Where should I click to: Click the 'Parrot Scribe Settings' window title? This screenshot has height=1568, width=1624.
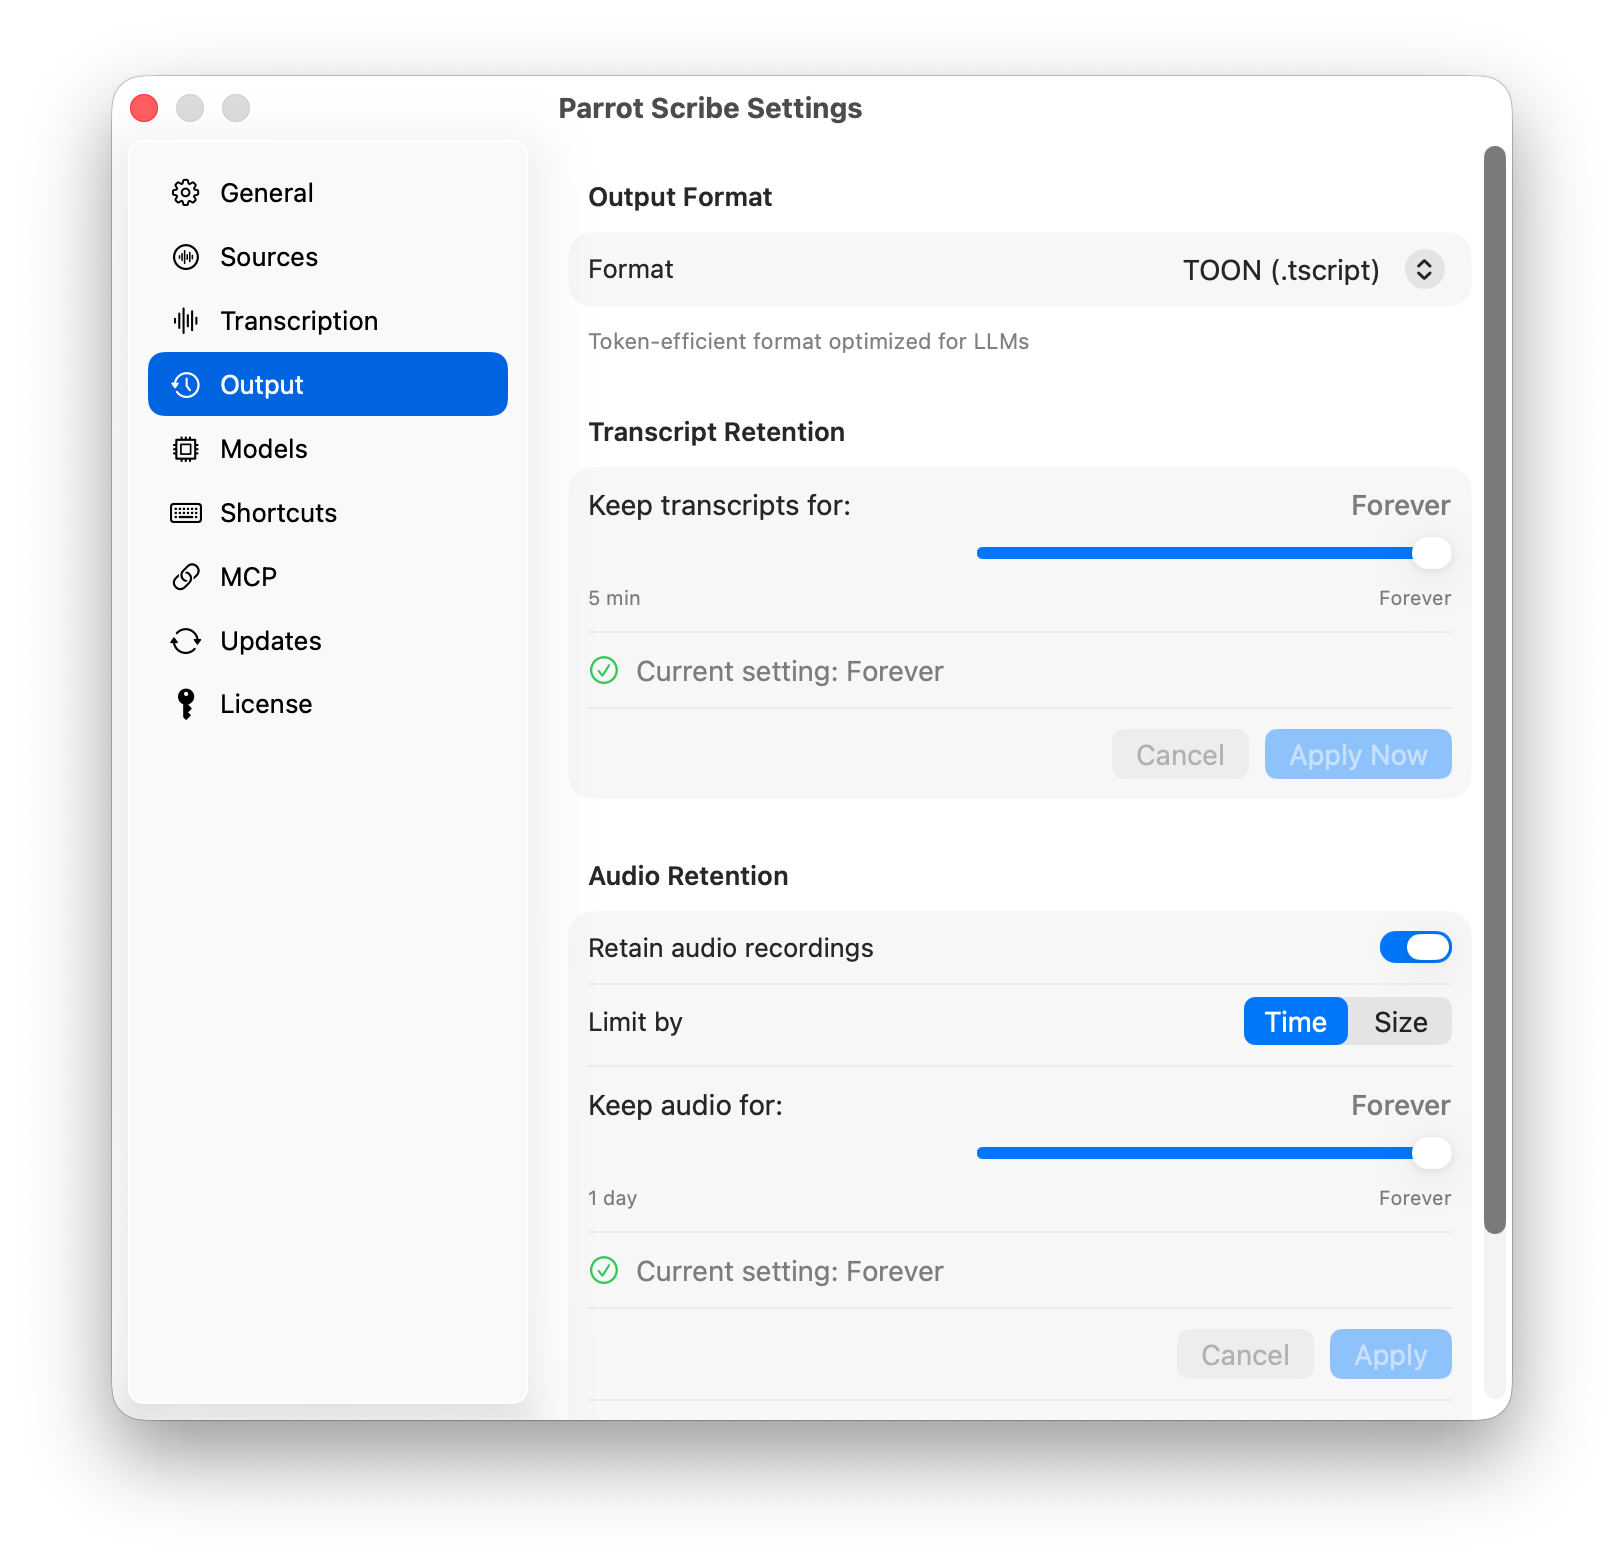click(710, 108)
